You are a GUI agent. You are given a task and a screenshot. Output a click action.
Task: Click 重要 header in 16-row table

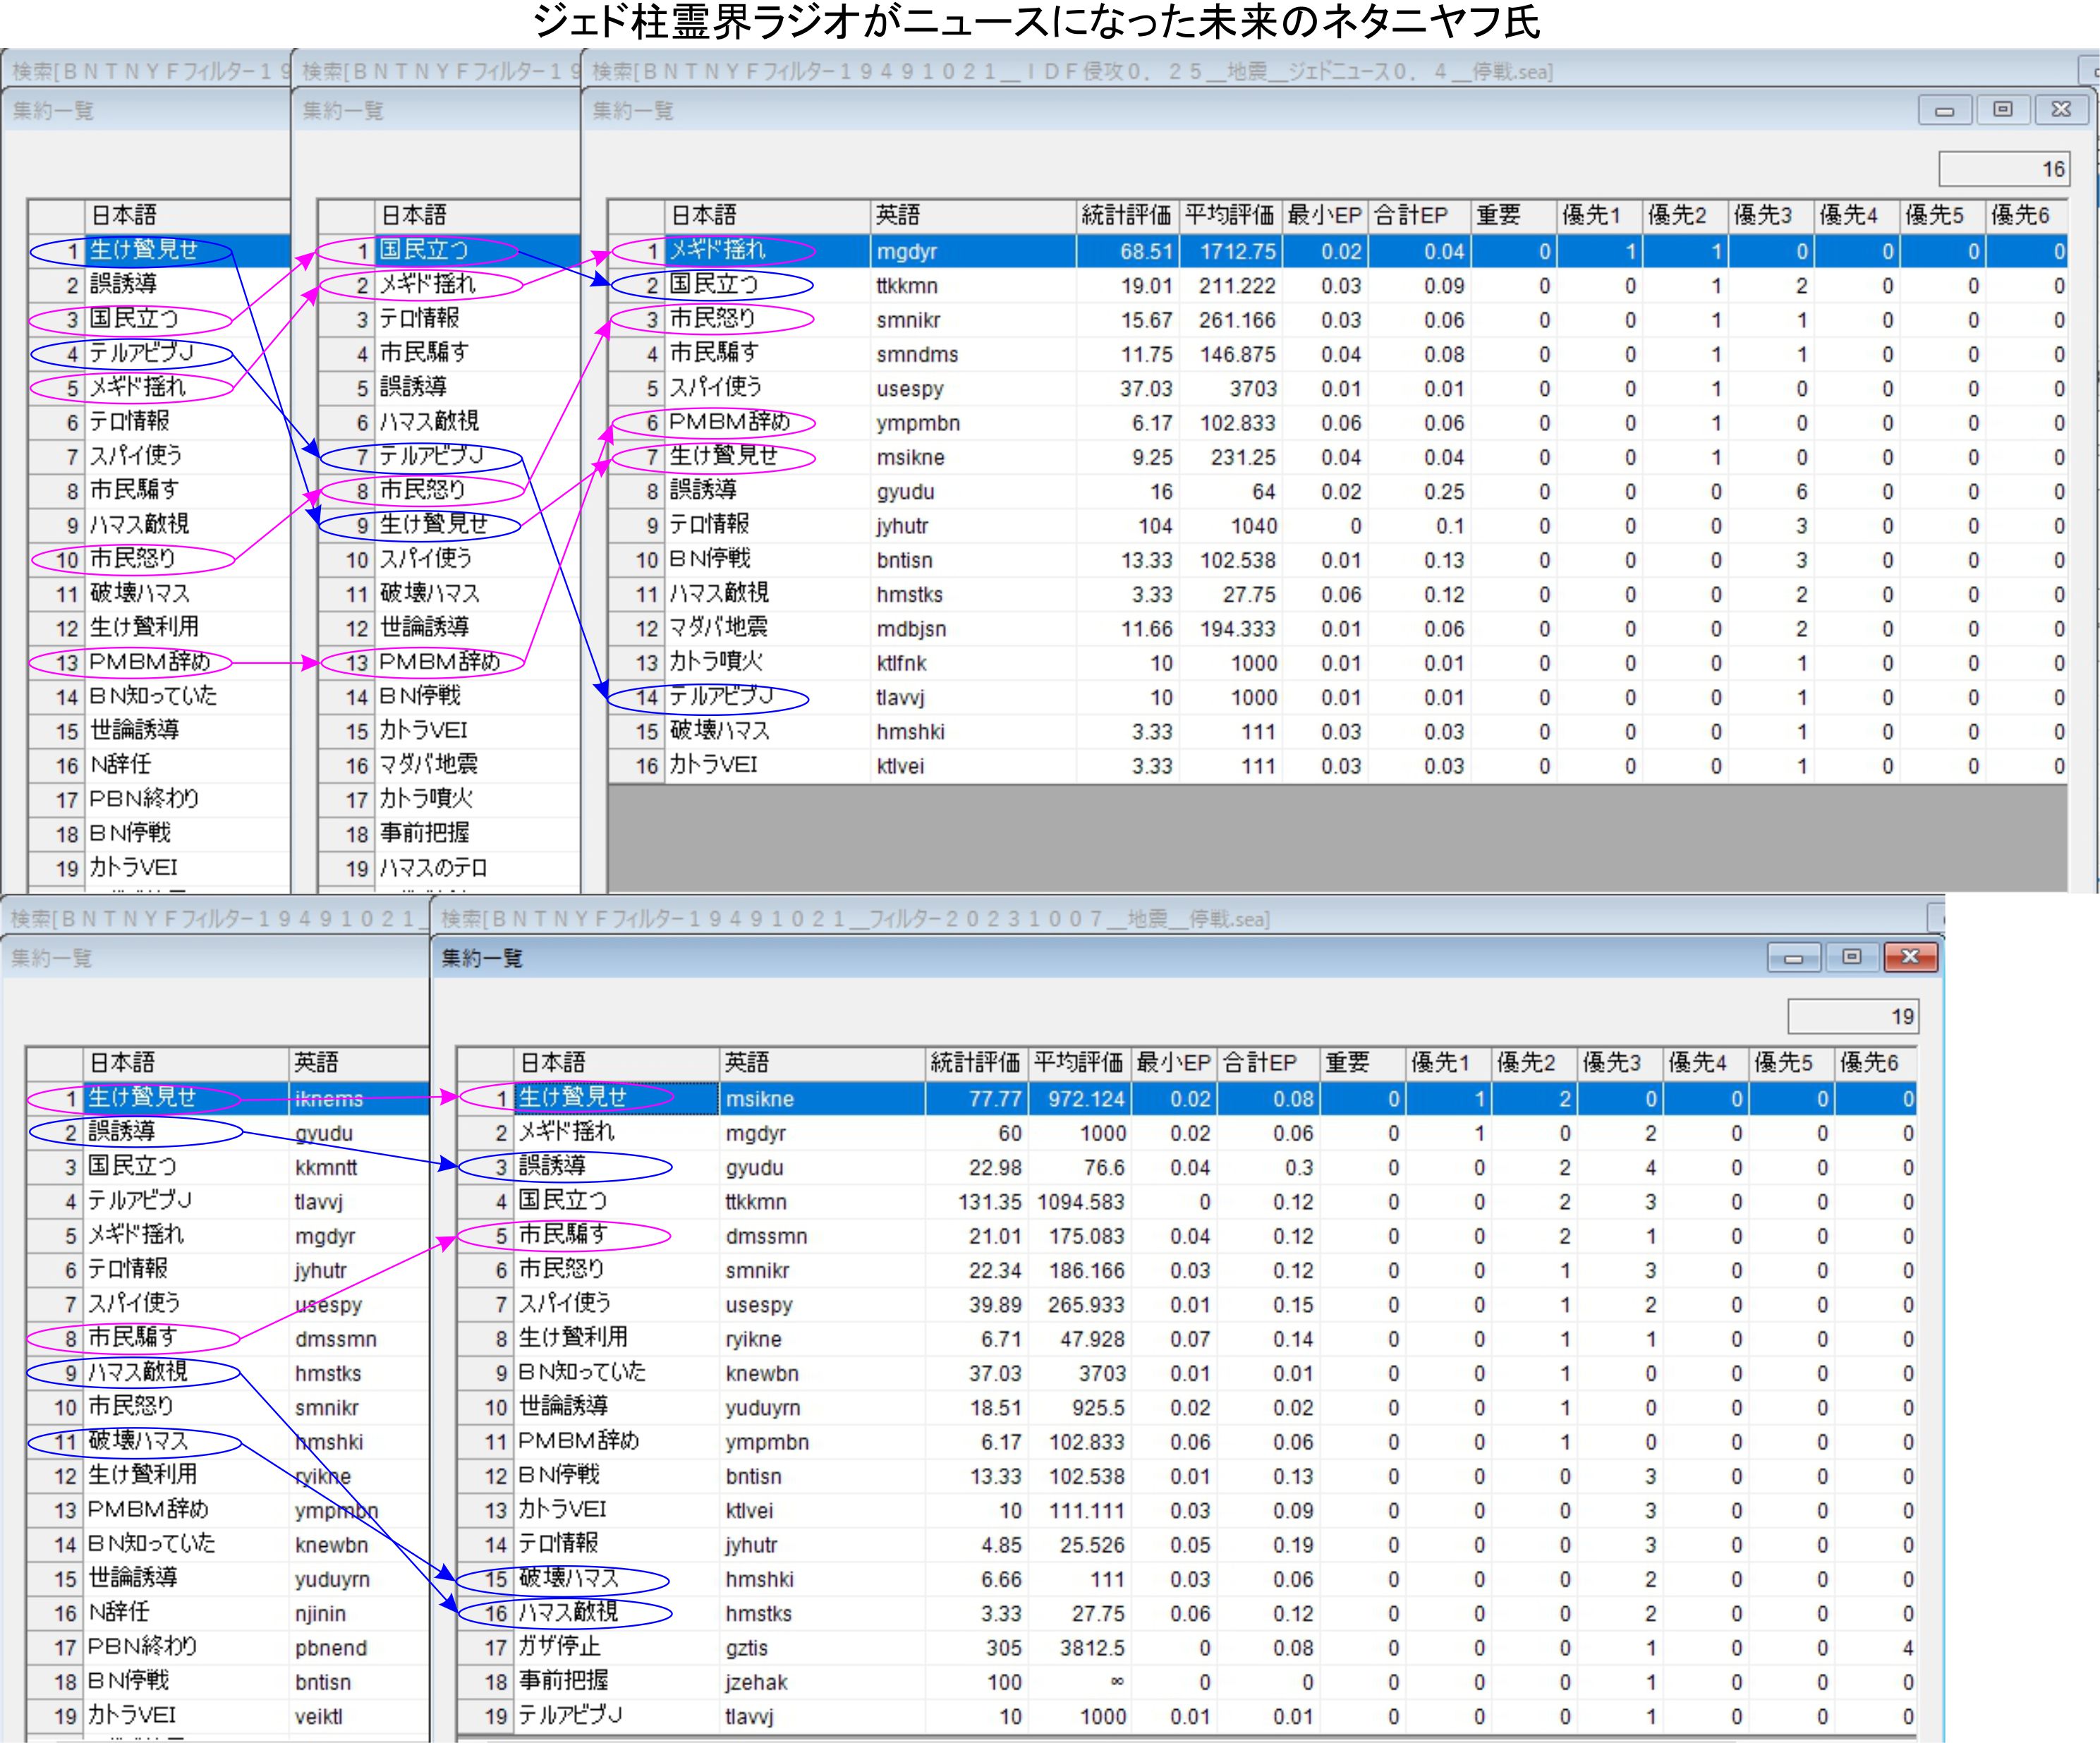click(1513, 215)
